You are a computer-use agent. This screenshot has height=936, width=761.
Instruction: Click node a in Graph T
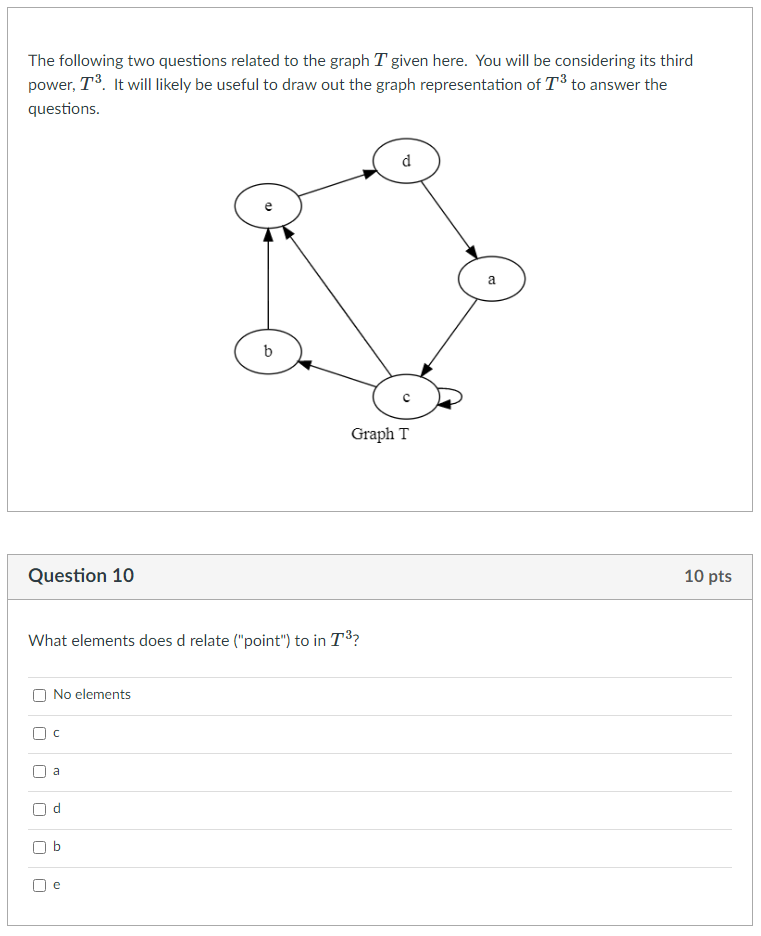[491, 278]
